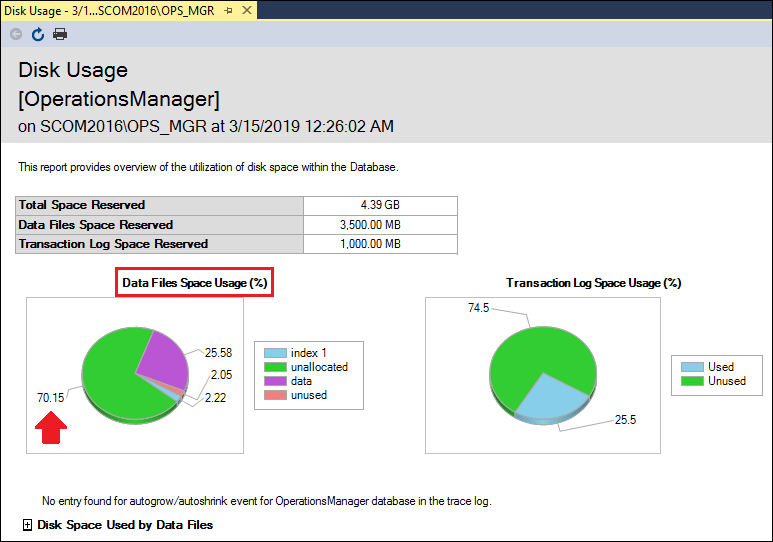Image resolution: width=773 pixels, height=542 pixels.
Task: Click the green Unused slice of log pie
Action: (x=535, y=355)
